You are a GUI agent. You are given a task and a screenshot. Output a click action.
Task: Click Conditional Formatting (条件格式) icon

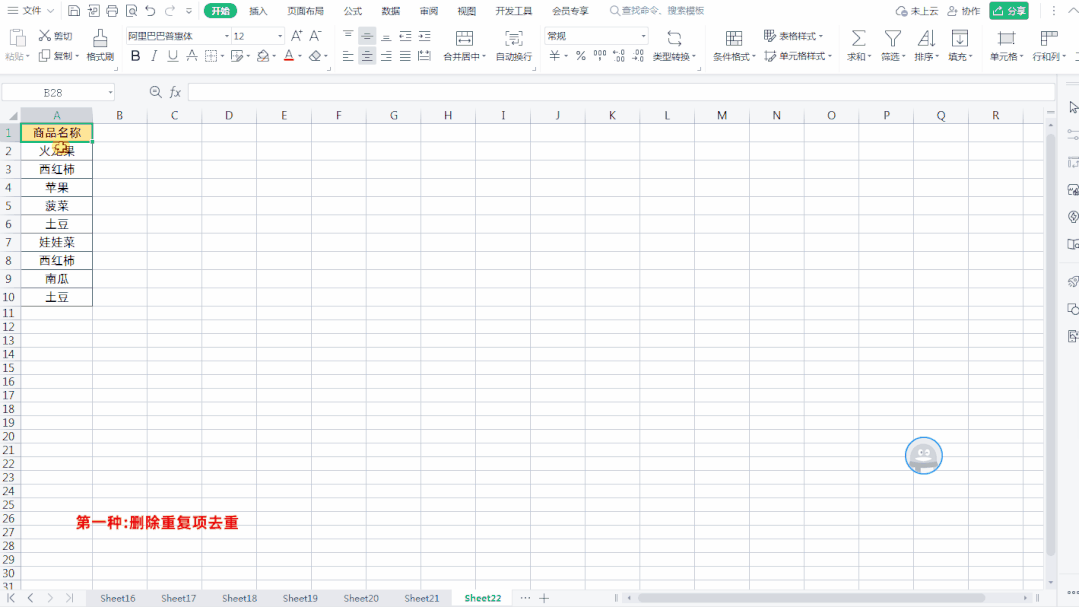click(734, 38)
